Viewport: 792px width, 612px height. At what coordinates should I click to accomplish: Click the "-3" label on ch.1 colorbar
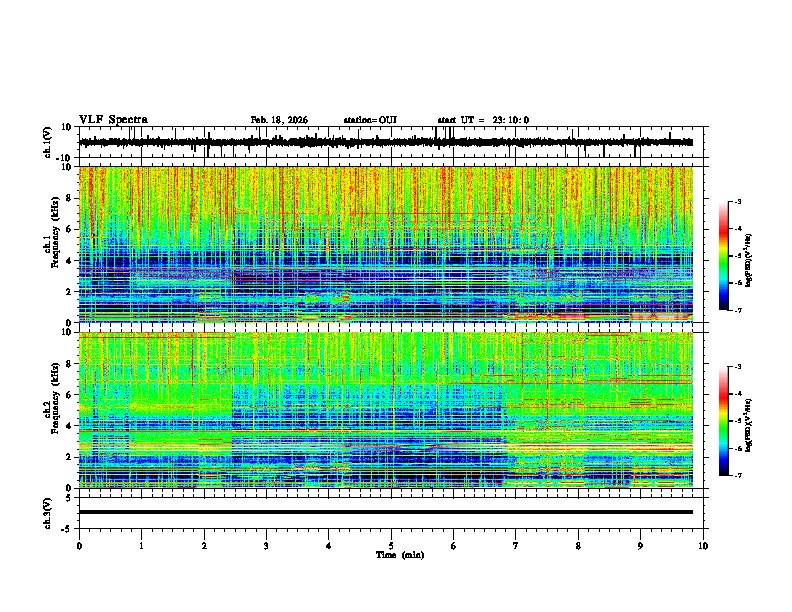(737, 201)
